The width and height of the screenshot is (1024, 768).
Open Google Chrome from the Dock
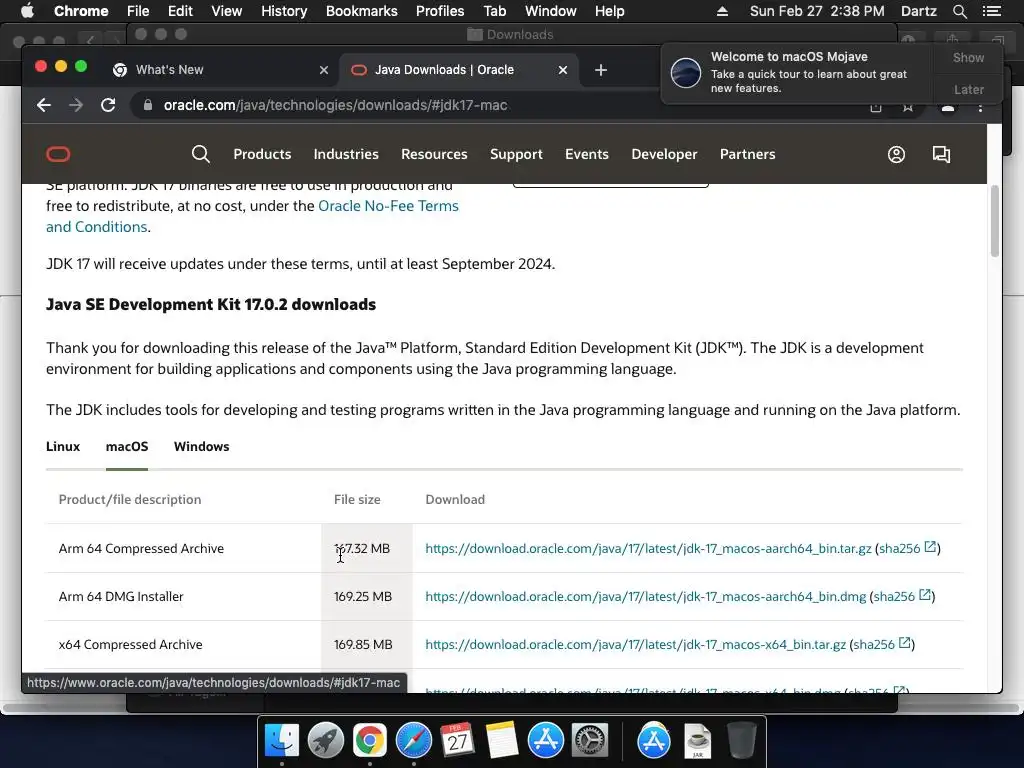click(x=370, y=741)
